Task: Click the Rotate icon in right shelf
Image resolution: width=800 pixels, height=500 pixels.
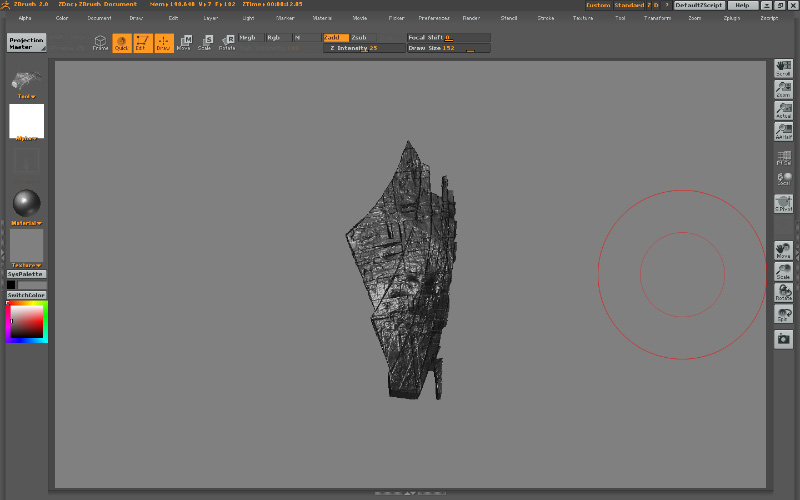Action: 784,292
